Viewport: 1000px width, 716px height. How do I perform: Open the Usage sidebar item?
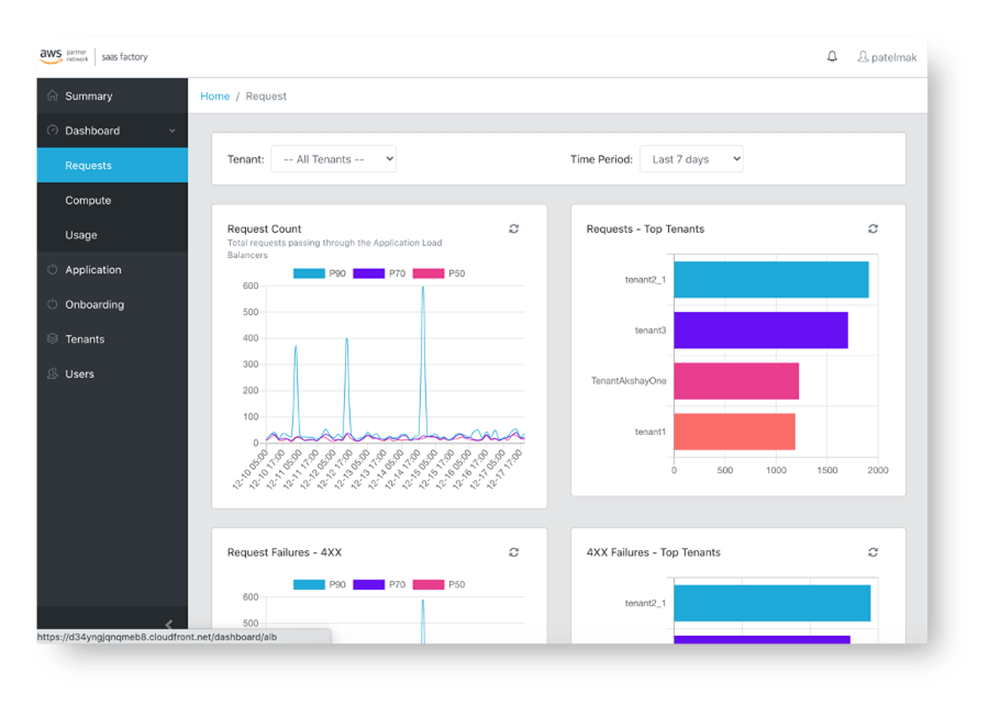click(x=81, y=235)
